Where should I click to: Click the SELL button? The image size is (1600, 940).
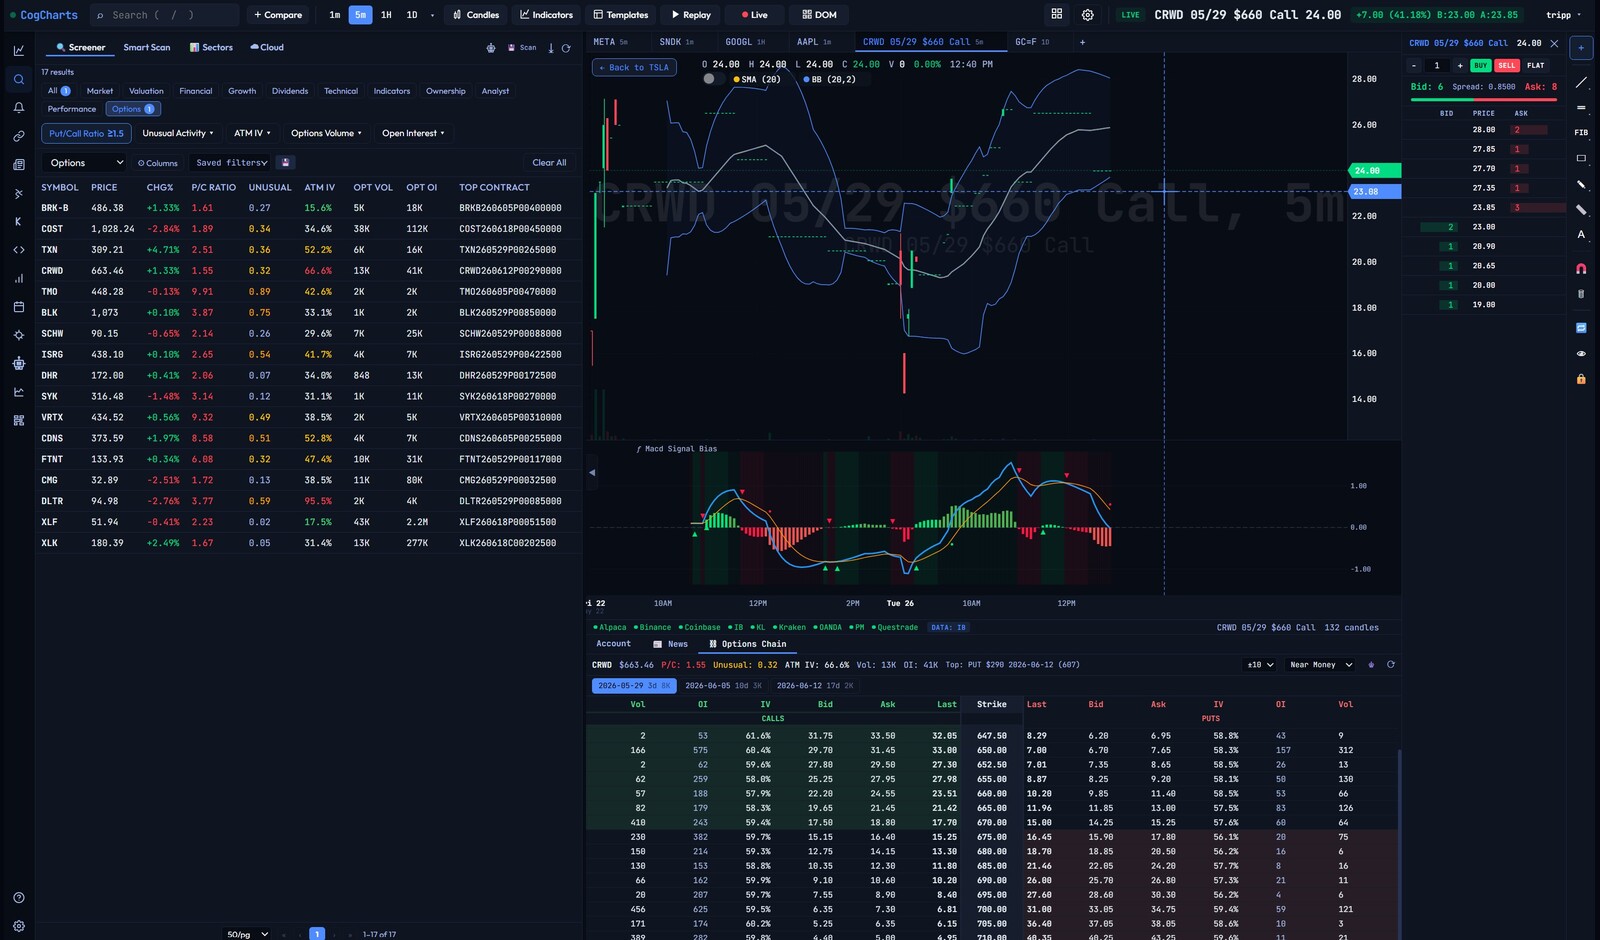coord(1507,65)
